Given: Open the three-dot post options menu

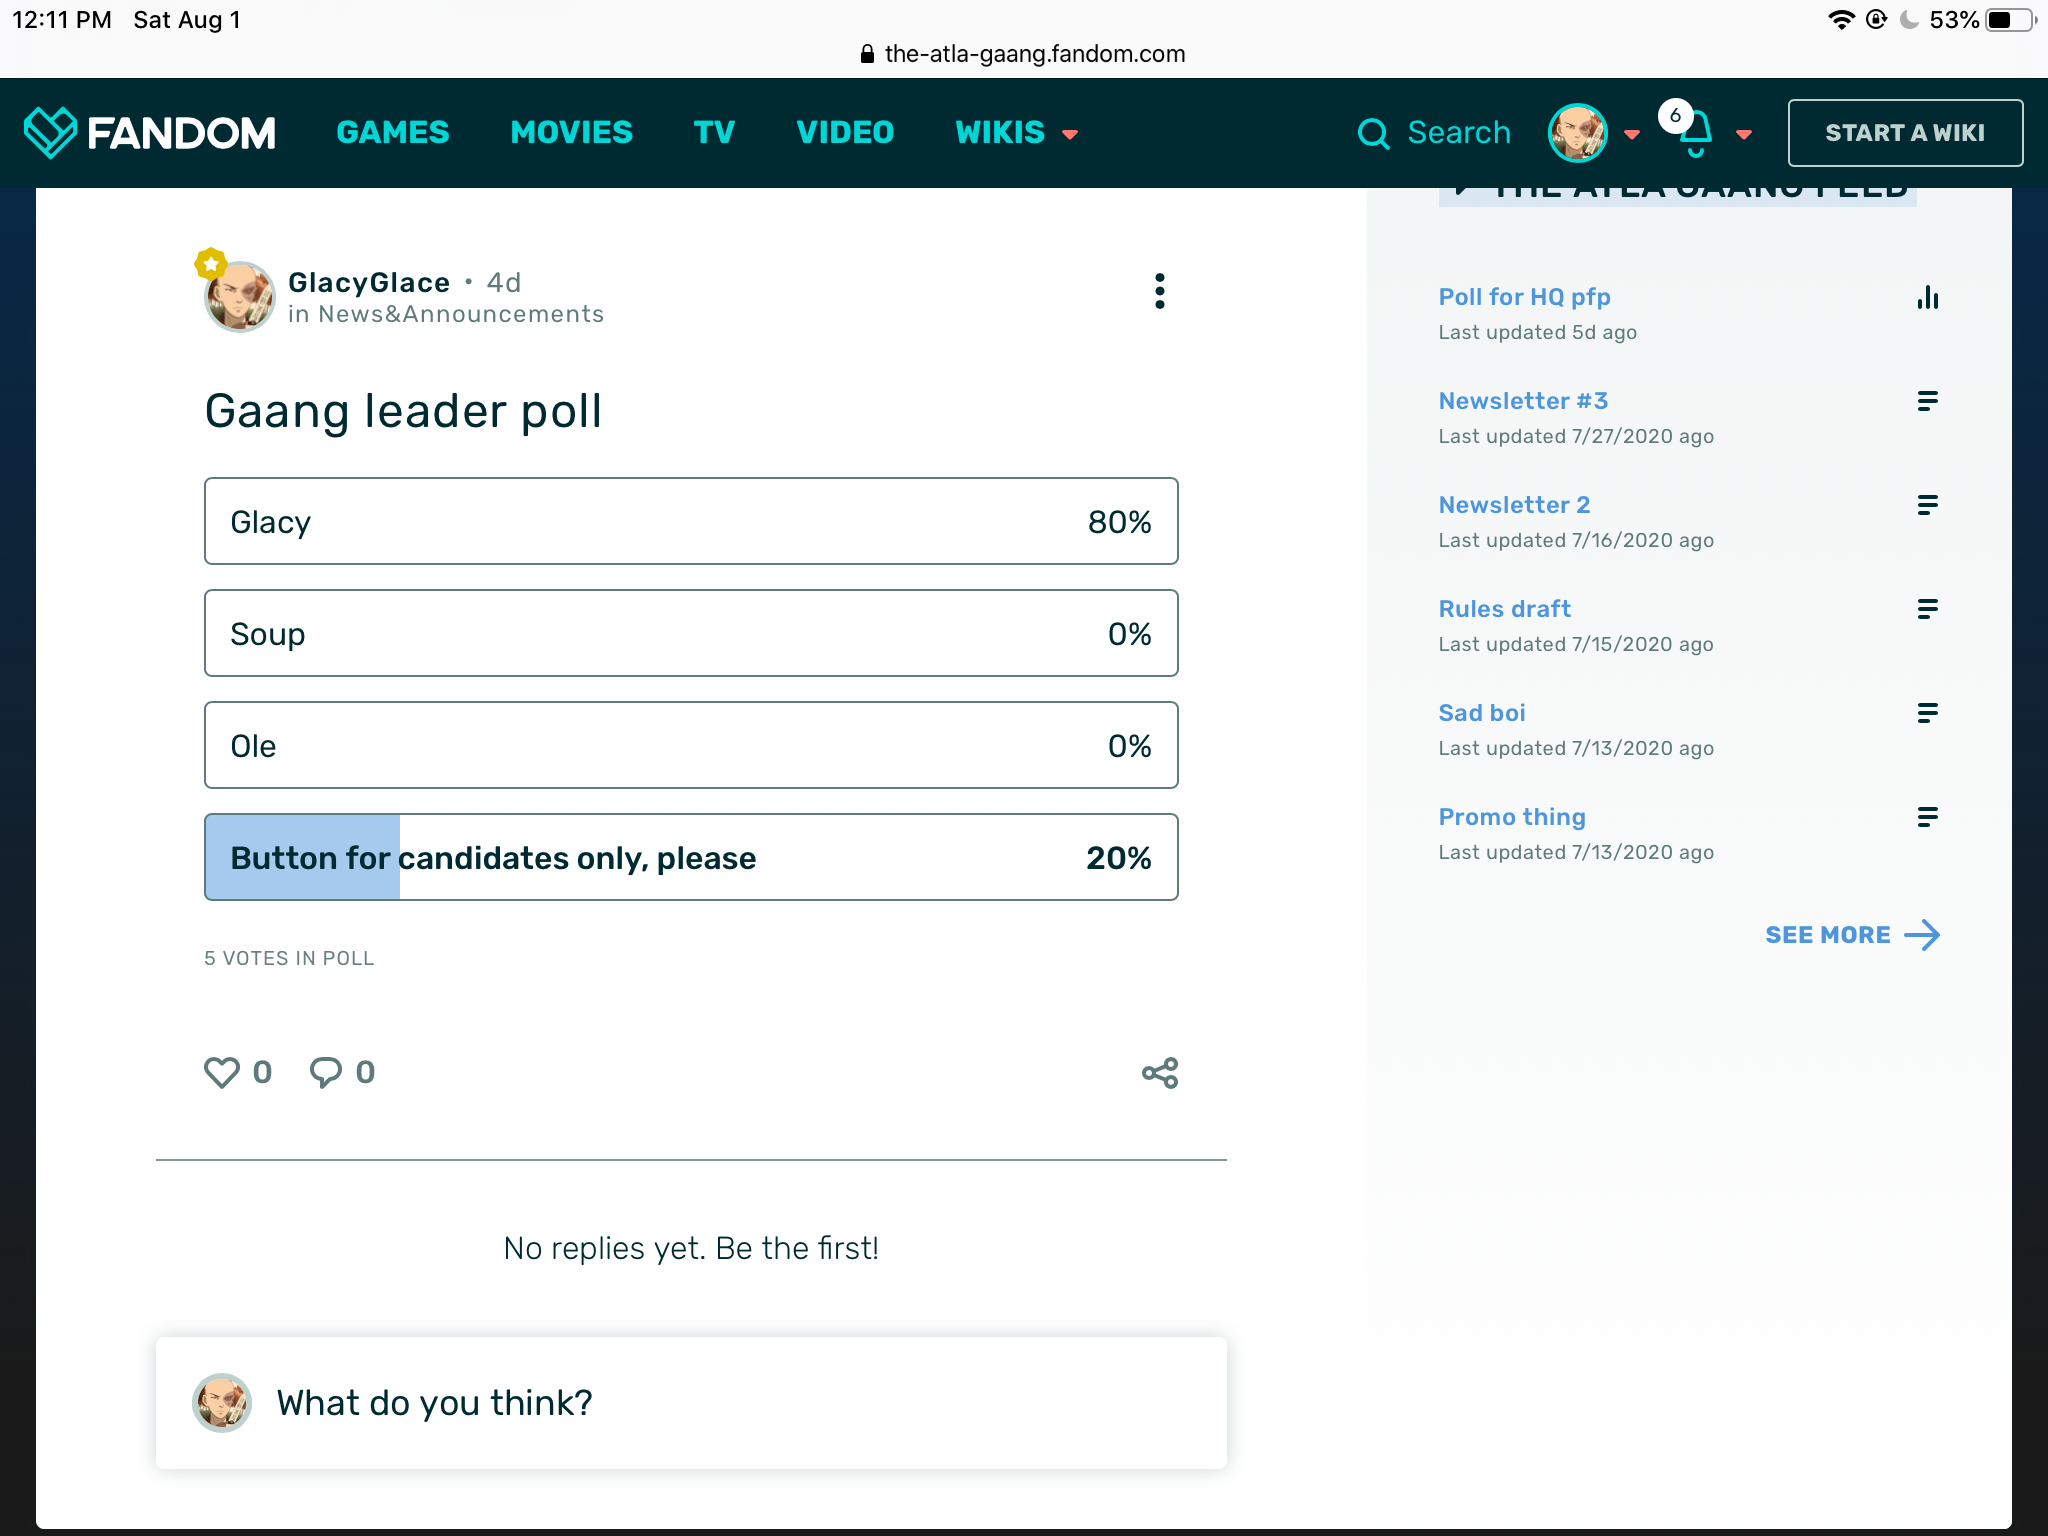Looking at the screenshot, I should [x=1159, y=291].
